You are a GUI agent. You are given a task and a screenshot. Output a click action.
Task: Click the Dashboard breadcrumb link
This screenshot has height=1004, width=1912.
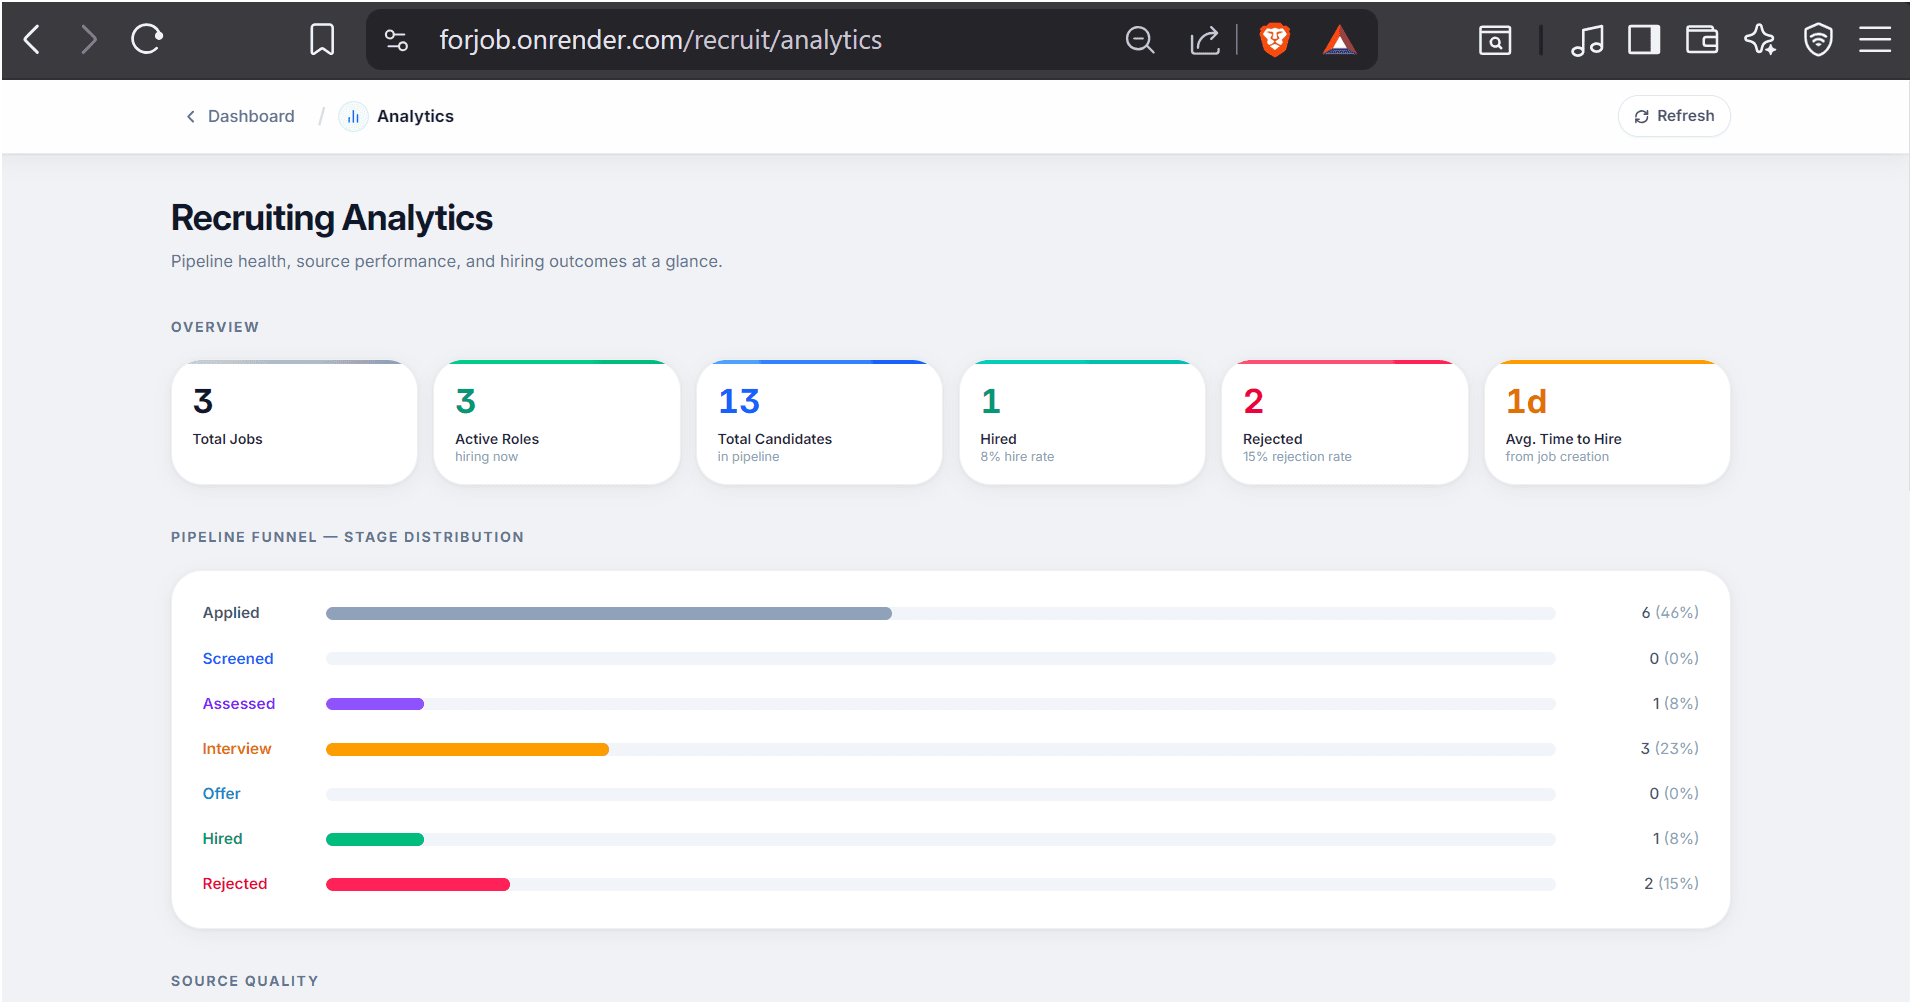point(251,116)
